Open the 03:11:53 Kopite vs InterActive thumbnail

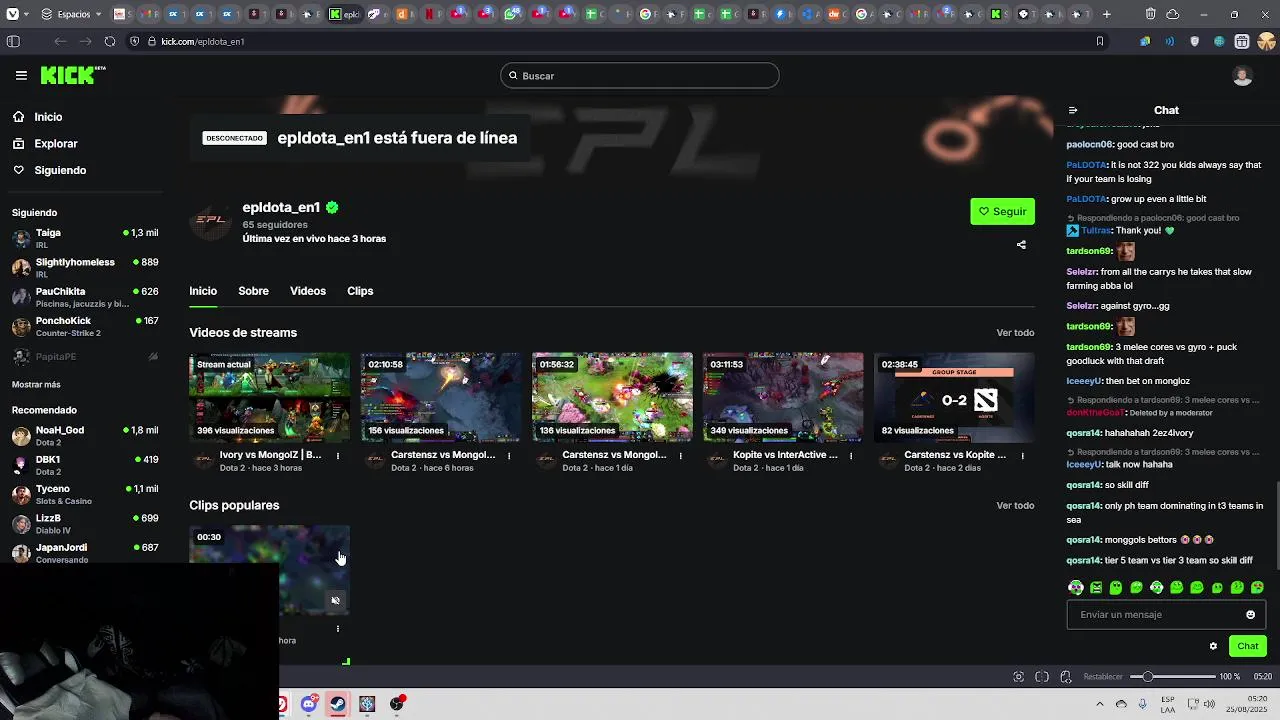click(x=783, y=397)
